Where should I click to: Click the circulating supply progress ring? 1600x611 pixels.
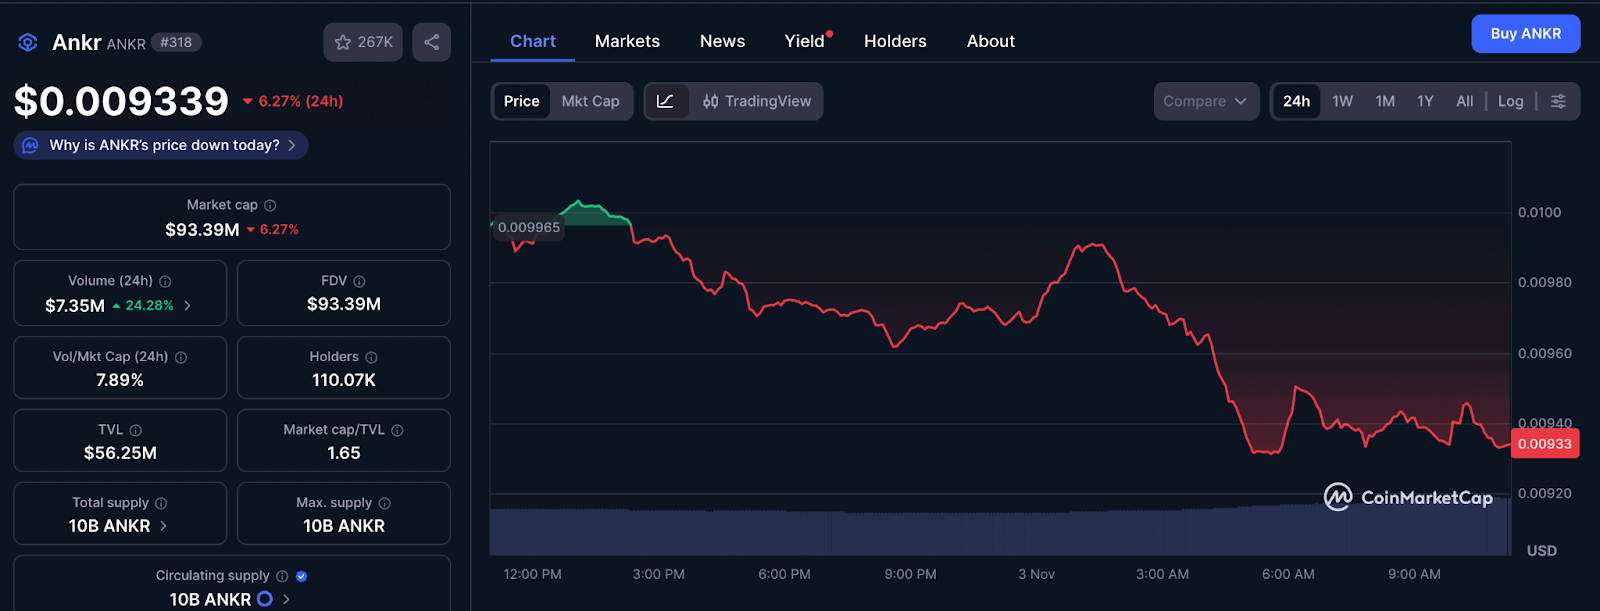265,599
